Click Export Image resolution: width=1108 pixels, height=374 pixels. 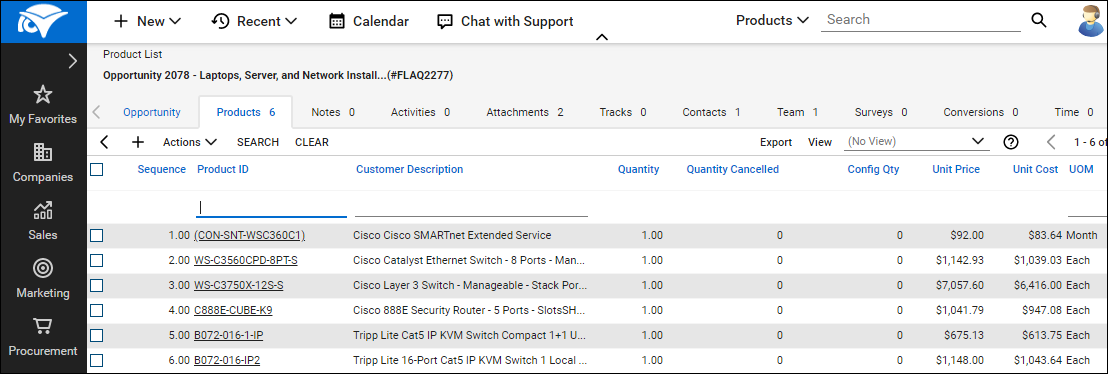[x=776, y=142]
